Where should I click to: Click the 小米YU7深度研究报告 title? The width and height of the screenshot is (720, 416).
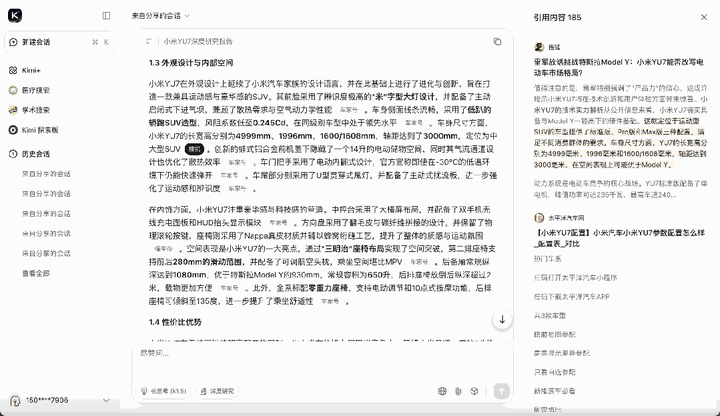coord(198,41)
